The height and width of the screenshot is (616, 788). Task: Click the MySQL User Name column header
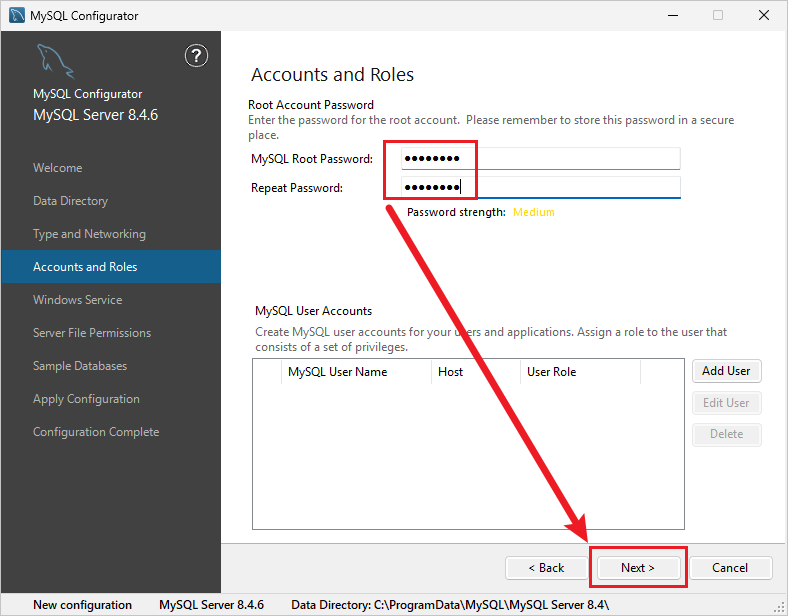tap(356, 372)
